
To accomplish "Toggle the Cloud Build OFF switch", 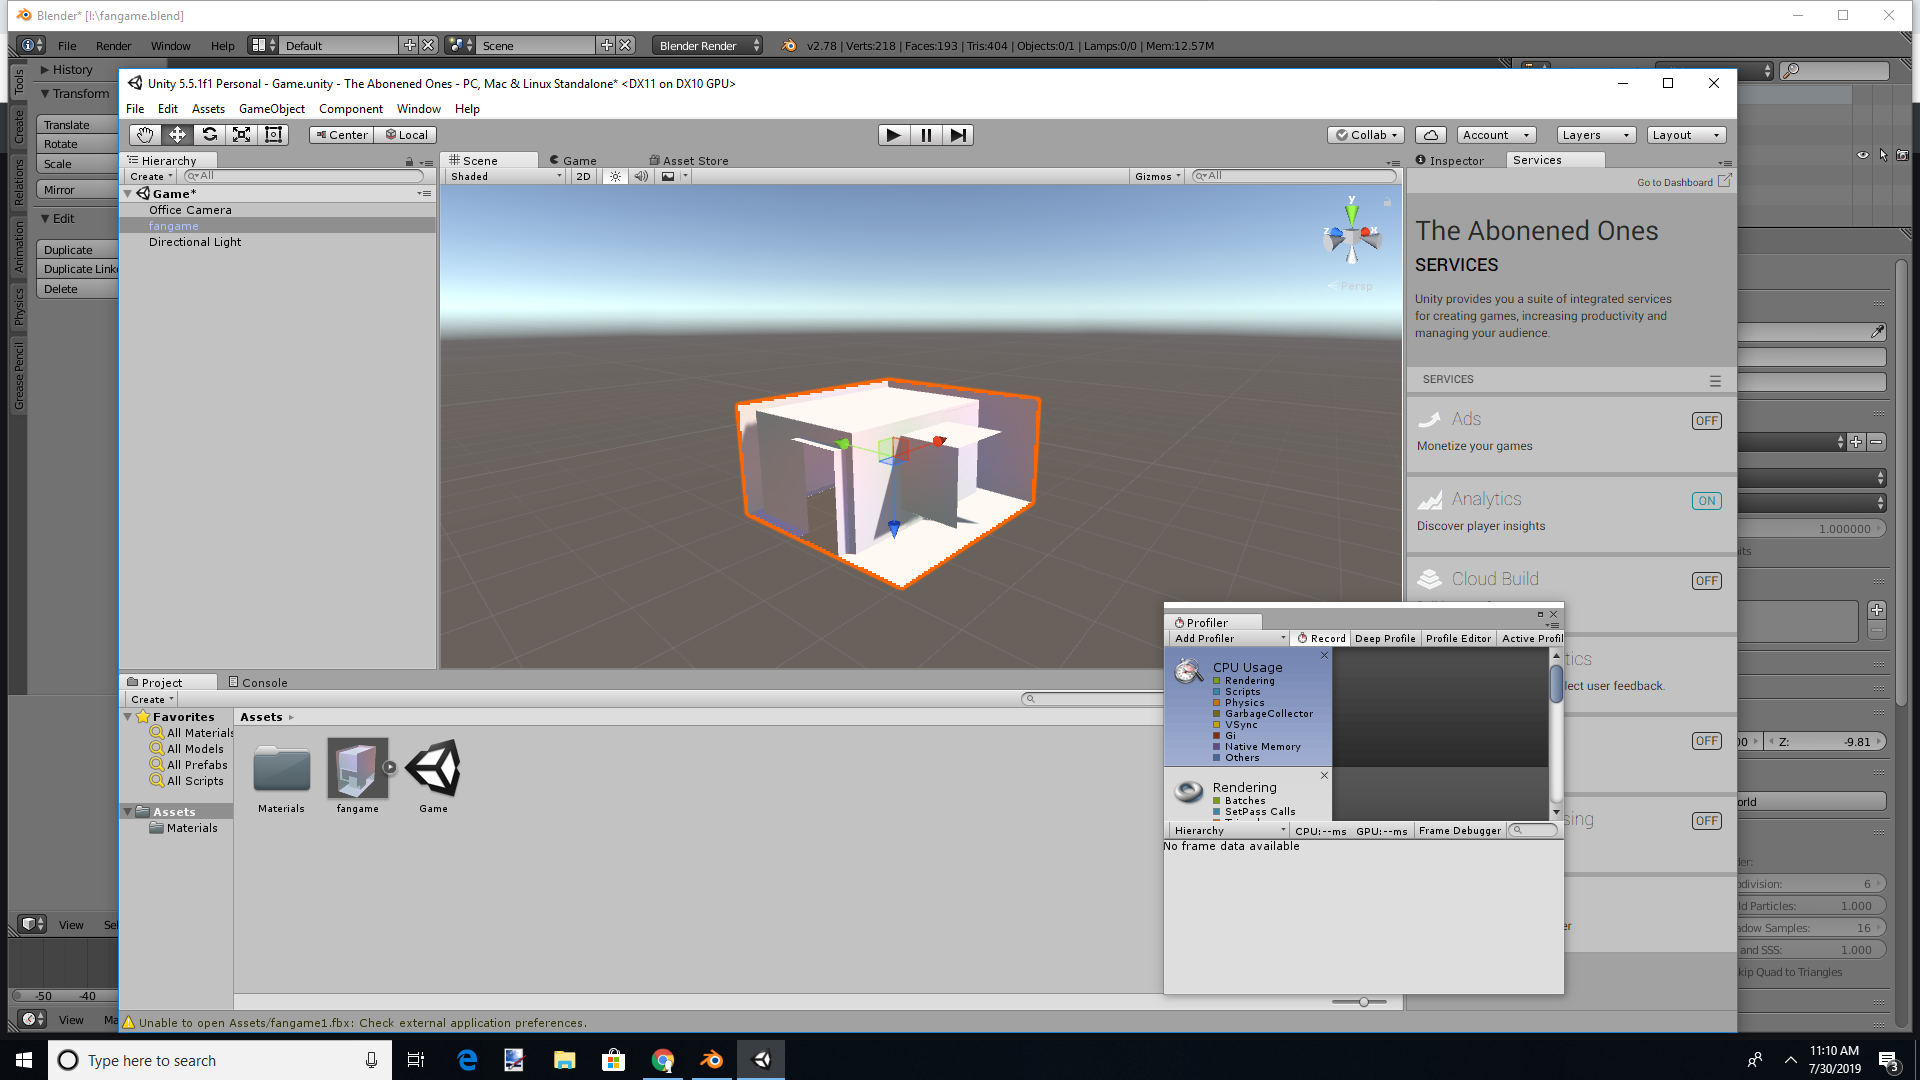I will tap(1706, 581).
